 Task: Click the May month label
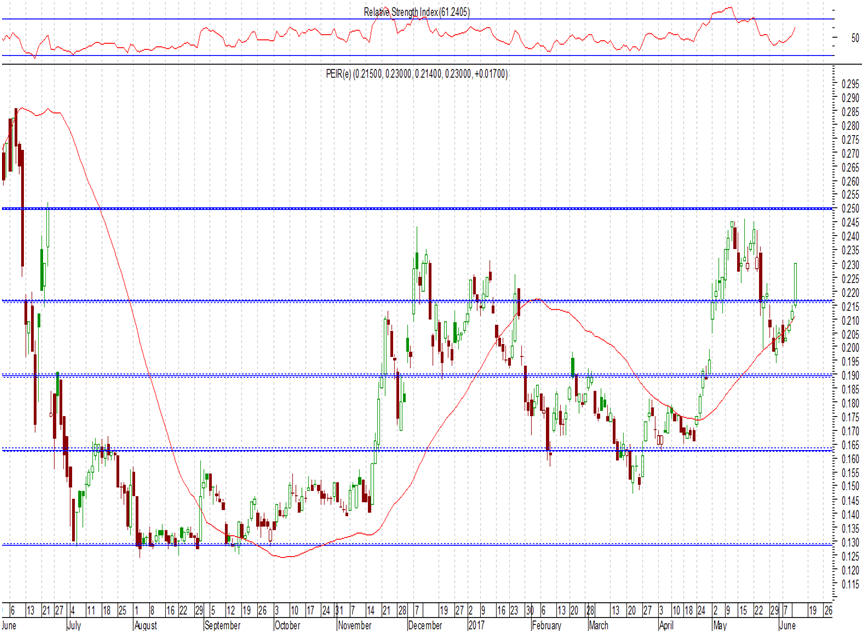coord(720,626)
